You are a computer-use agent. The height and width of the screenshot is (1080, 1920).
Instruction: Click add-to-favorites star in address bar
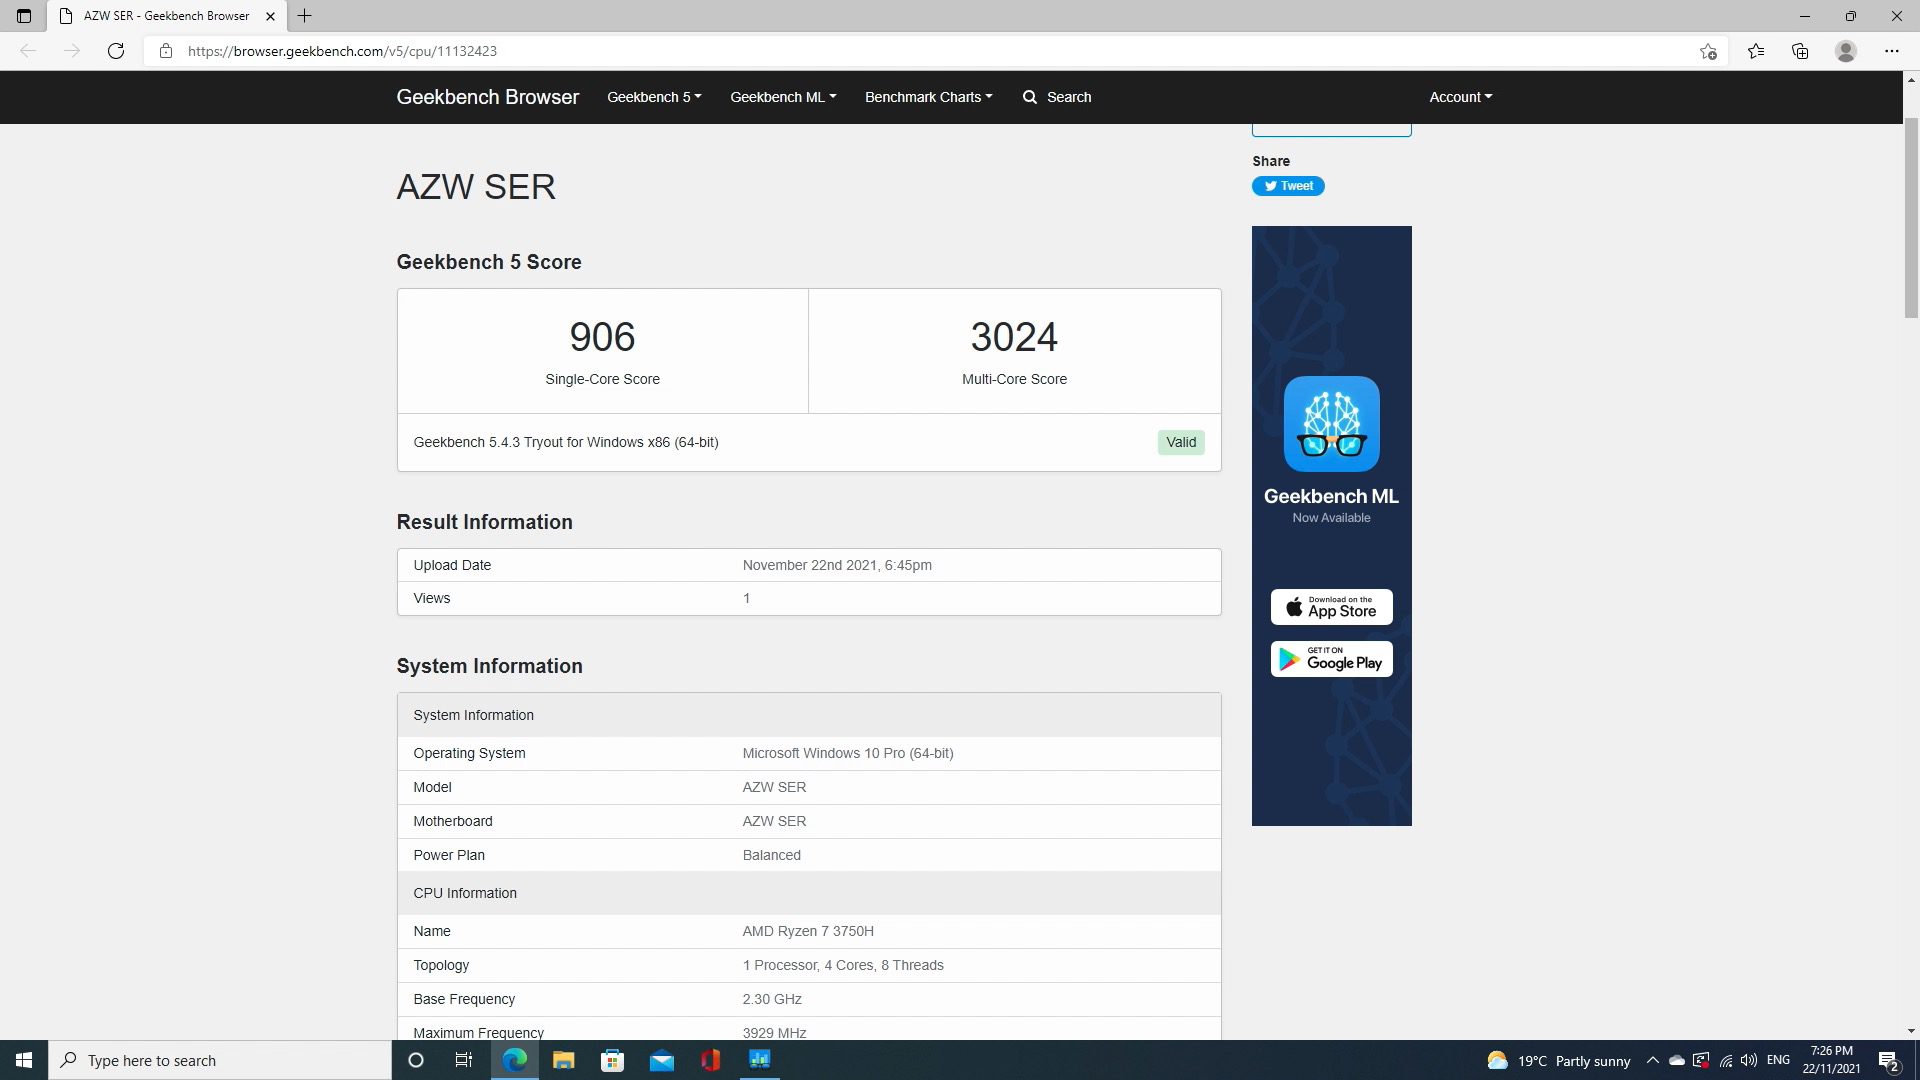coord(1708,51)
